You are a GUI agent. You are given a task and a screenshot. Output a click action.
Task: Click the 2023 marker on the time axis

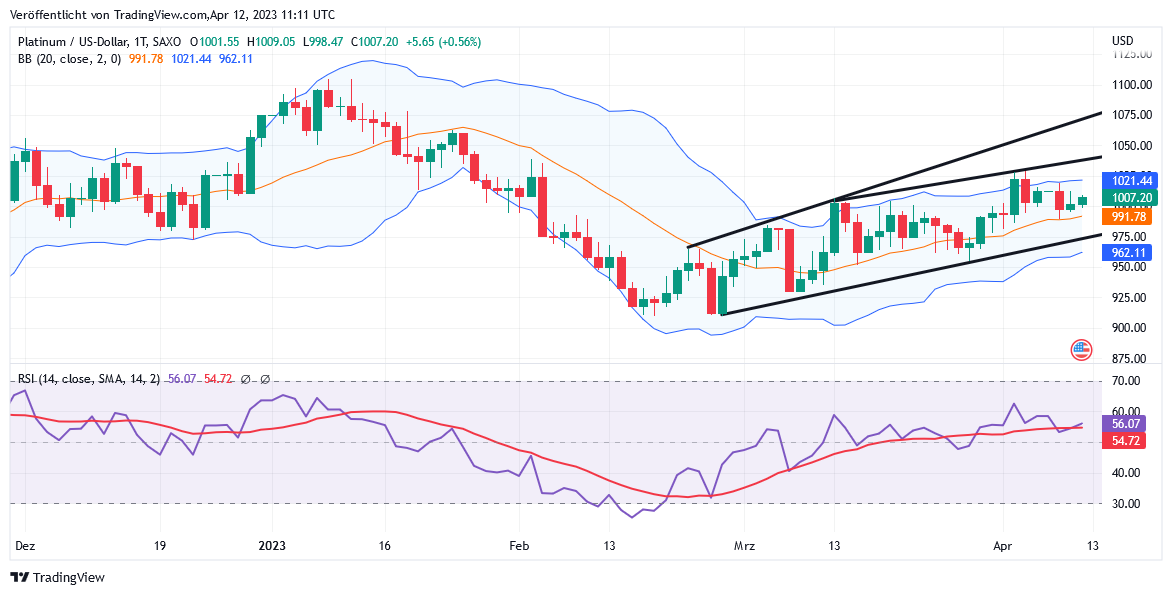(x=272, y=547)
